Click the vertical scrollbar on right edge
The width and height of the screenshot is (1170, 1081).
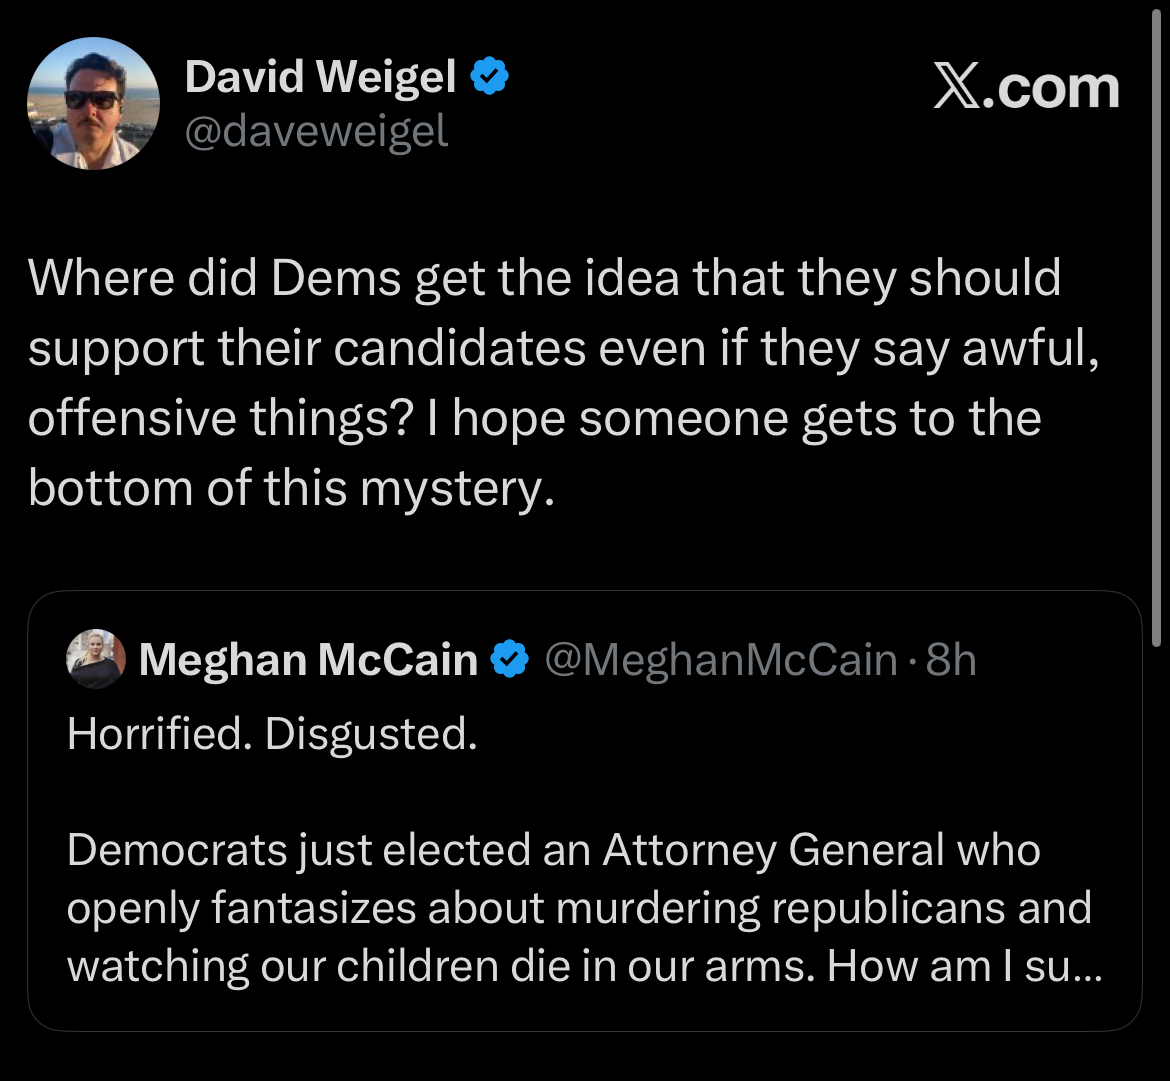click(x=1158, y=320)
